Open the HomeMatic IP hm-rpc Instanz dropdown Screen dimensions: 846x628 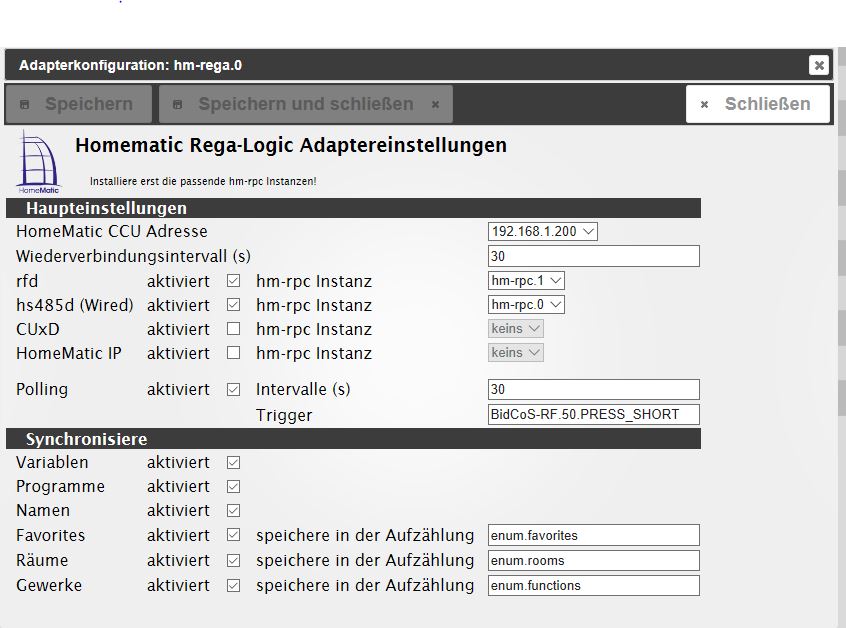(515, 353)
